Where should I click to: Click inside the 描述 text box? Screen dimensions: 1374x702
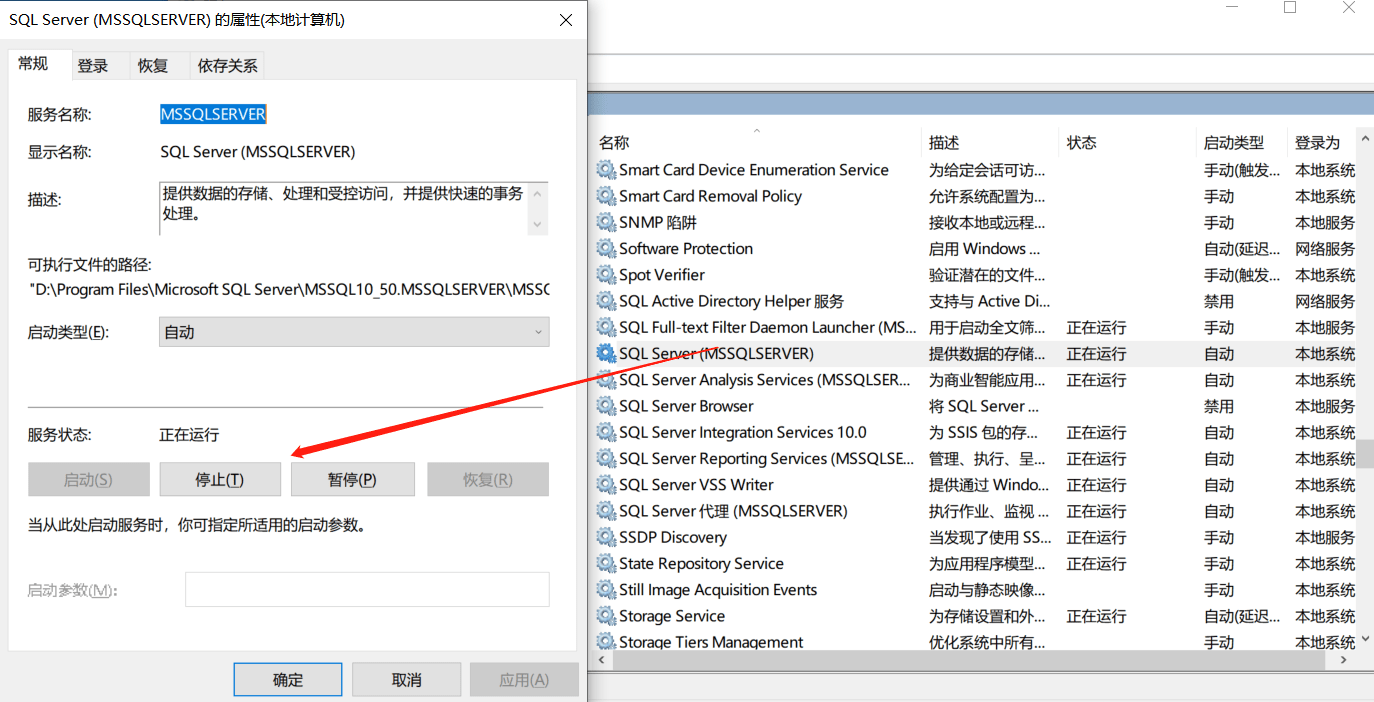344,208
